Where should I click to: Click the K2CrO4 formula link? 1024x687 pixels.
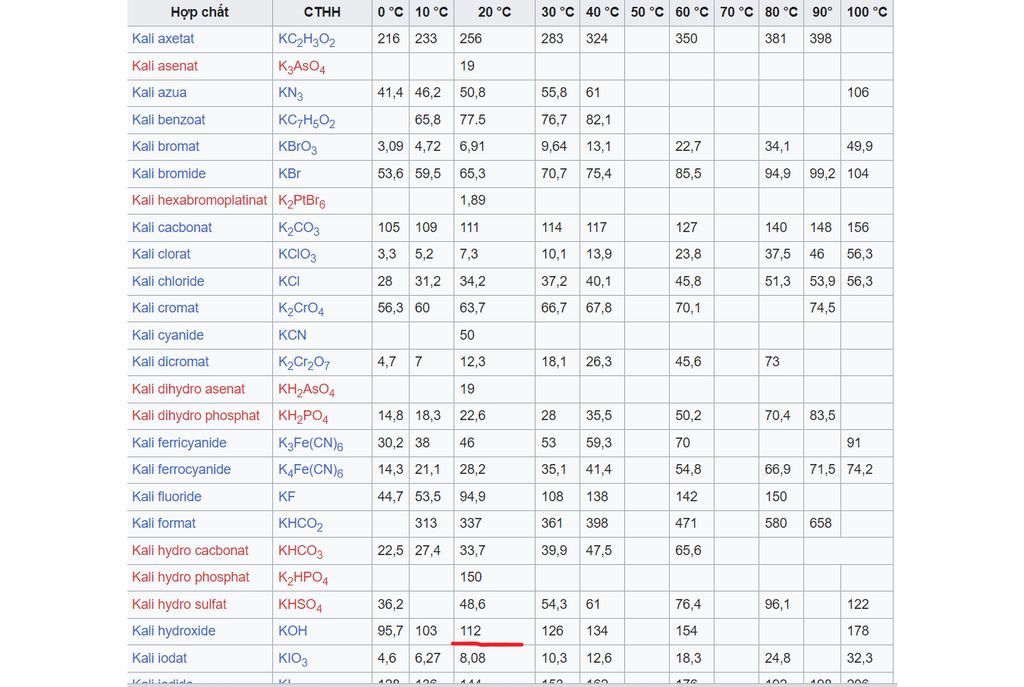[x=301, y=310]
